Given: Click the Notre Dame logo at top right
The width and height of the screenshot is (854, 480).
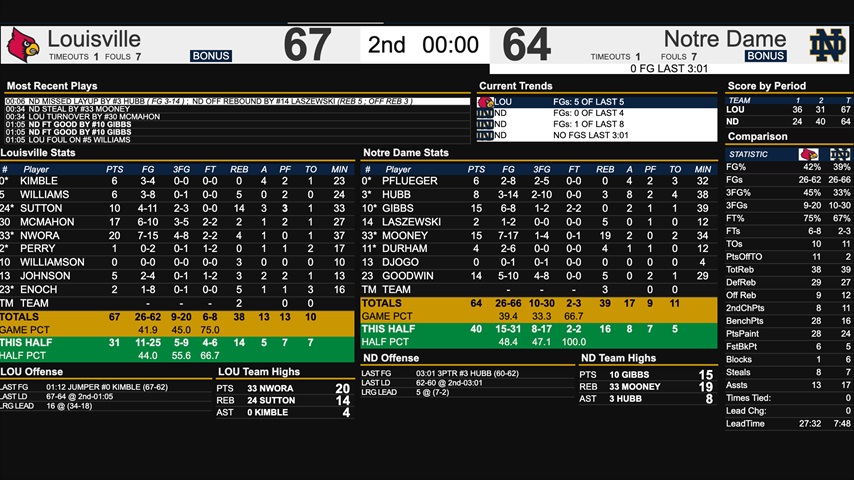Looking at the screenshot, I should (829, 45).
